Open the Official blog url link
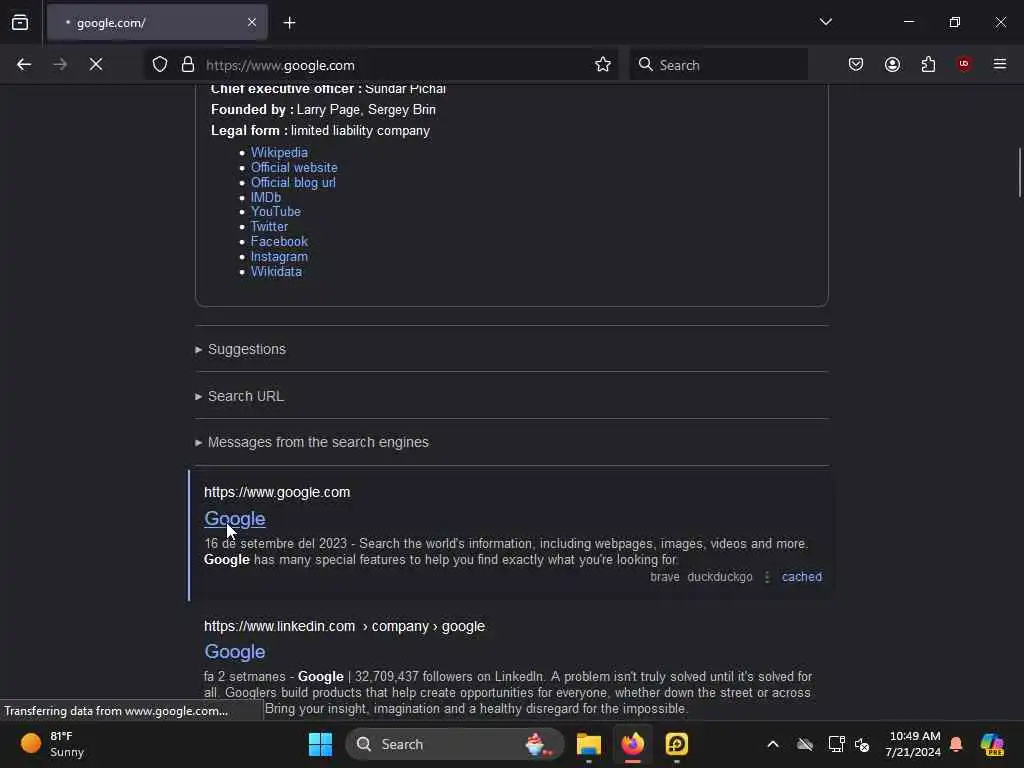The image size is (1024, 768). tap(293, 182)
